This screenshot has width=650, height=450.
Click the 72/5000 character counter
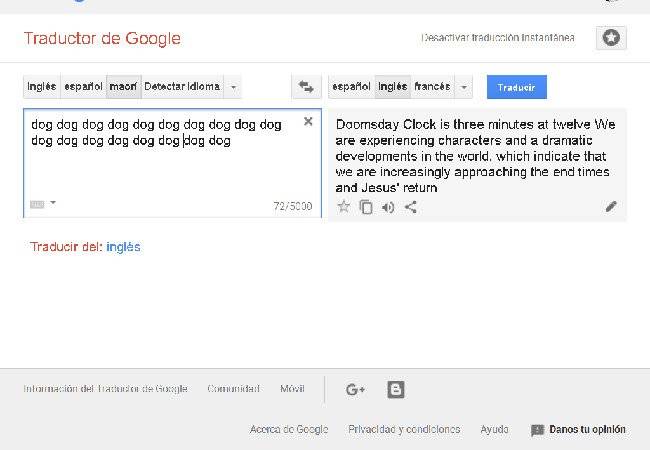pos(293,206)
